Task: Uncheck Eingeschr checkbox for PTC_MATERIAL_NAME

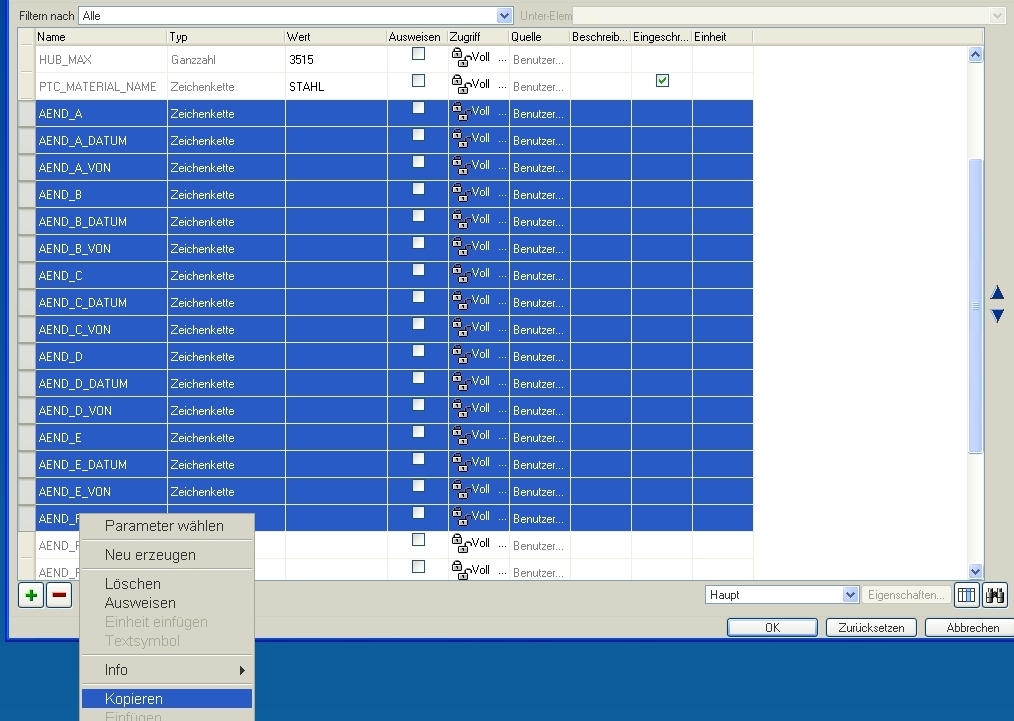Action: coord(662,81)
